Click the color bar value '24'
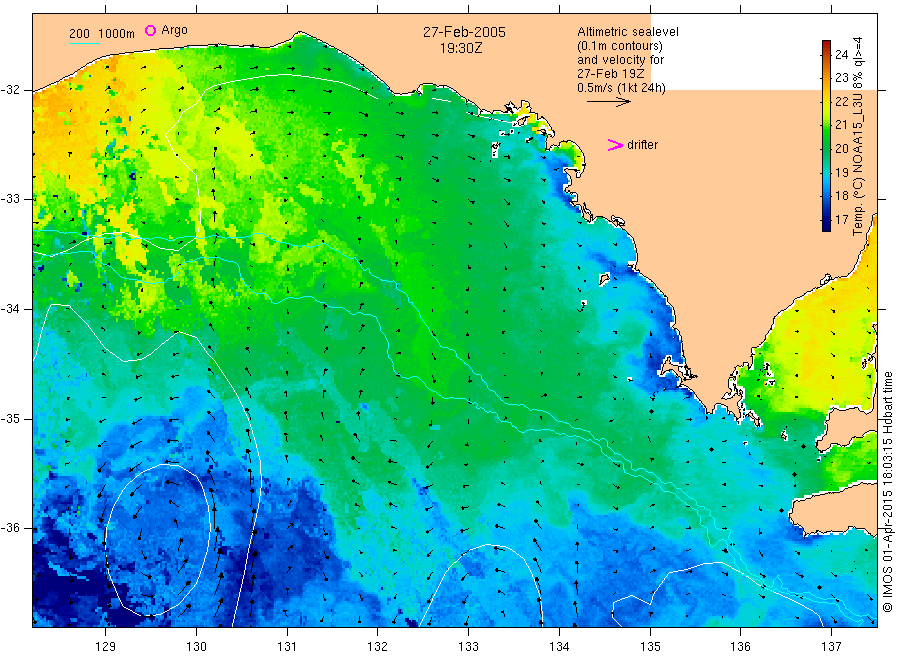 [x=841, y=55]
